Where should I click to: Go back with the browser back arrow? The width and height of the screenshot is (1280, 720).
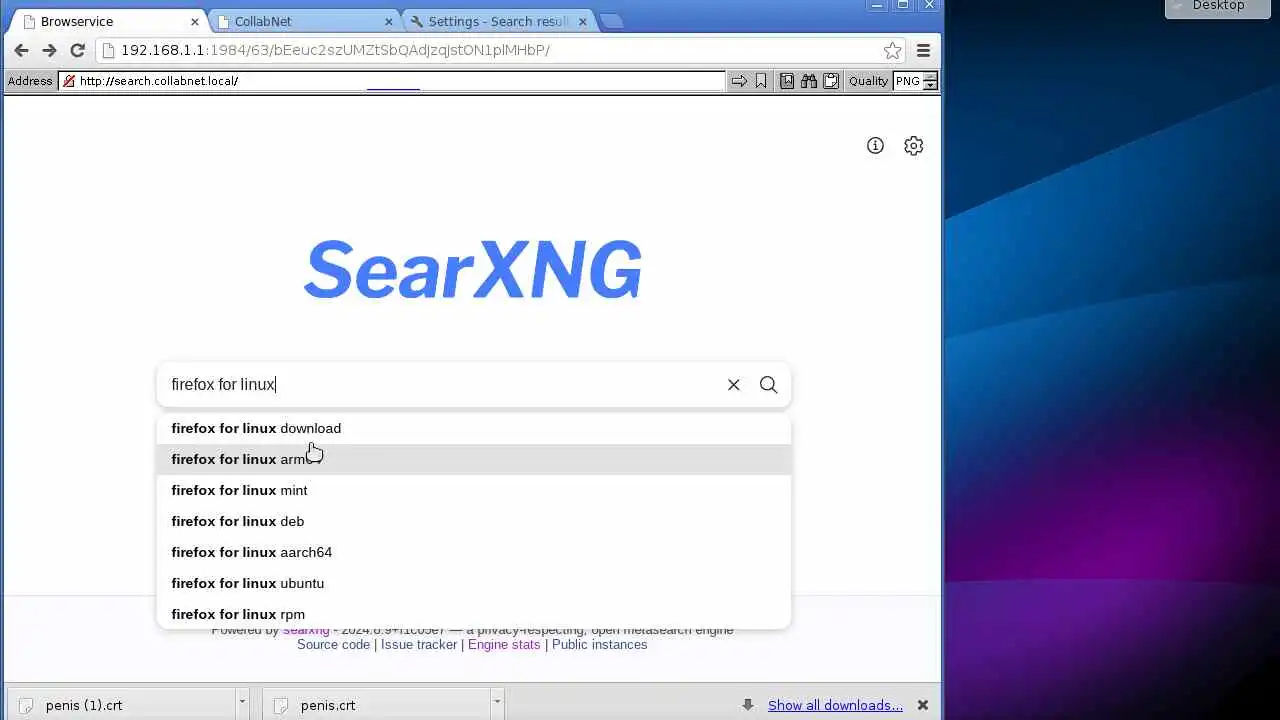coord(21,50)
